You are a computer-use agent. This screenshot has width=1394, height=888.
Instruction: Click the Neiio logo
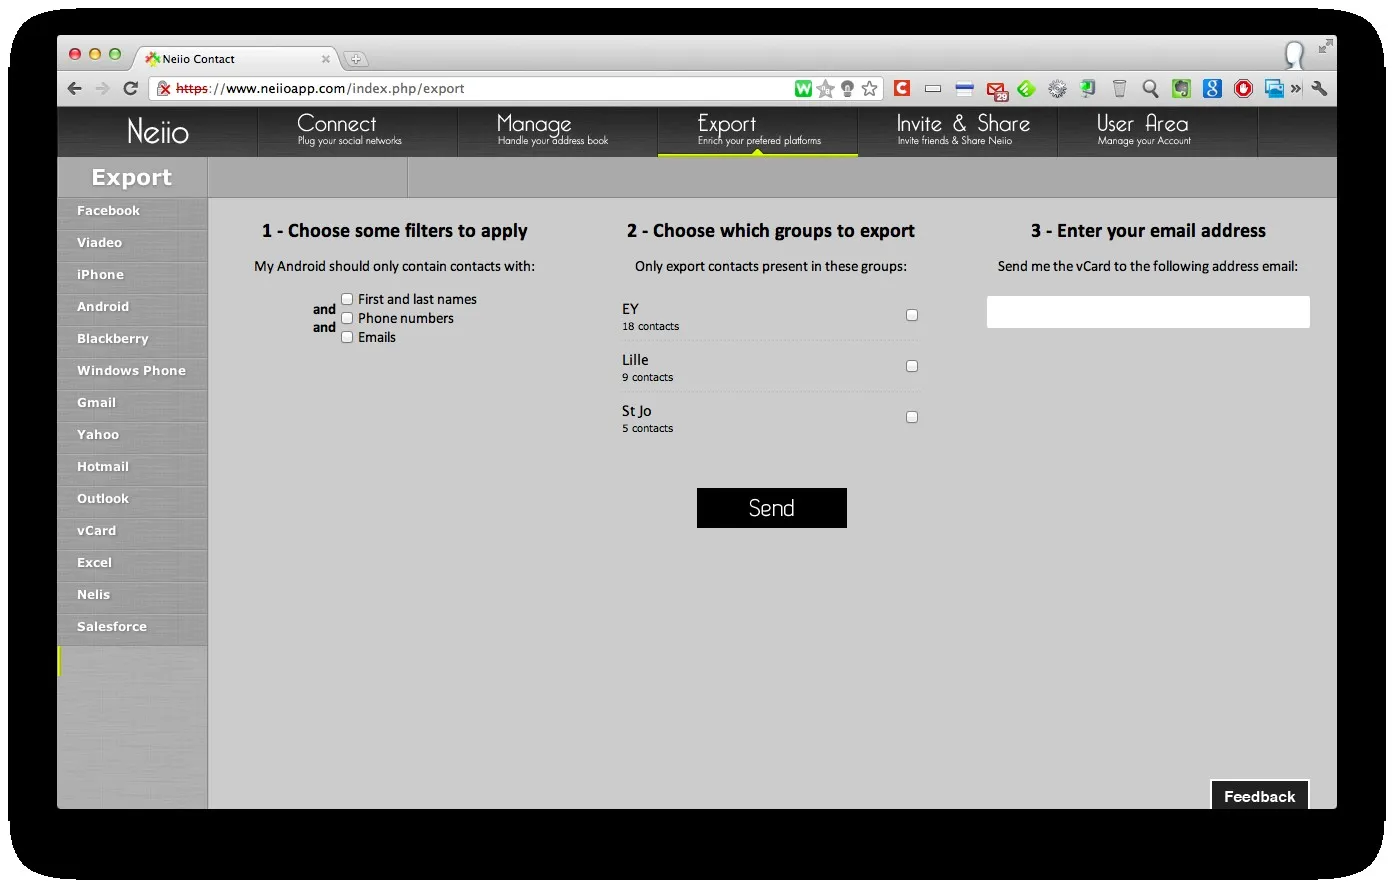coord(158,131)
